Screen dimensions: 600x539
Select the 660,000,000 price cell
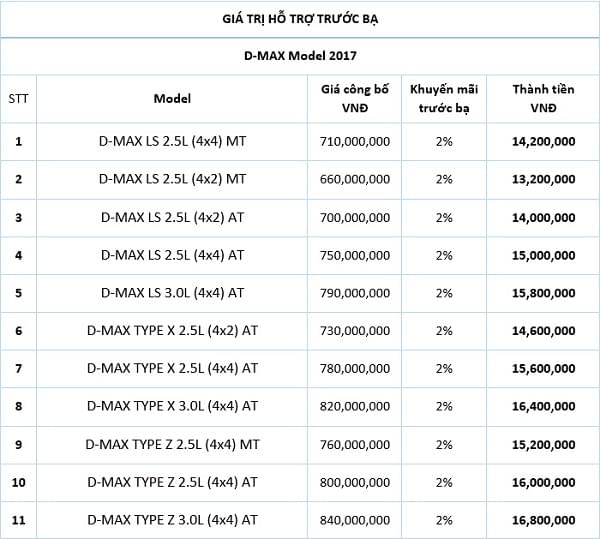pos(355,180)
